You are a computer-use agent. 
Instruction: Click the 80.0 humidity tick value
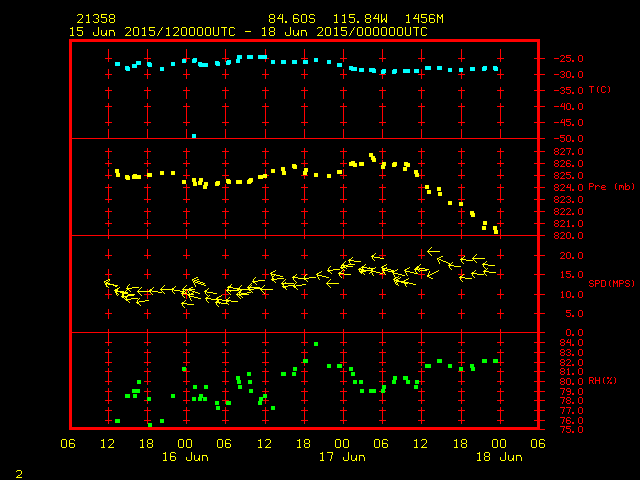(x=571, y=382)
